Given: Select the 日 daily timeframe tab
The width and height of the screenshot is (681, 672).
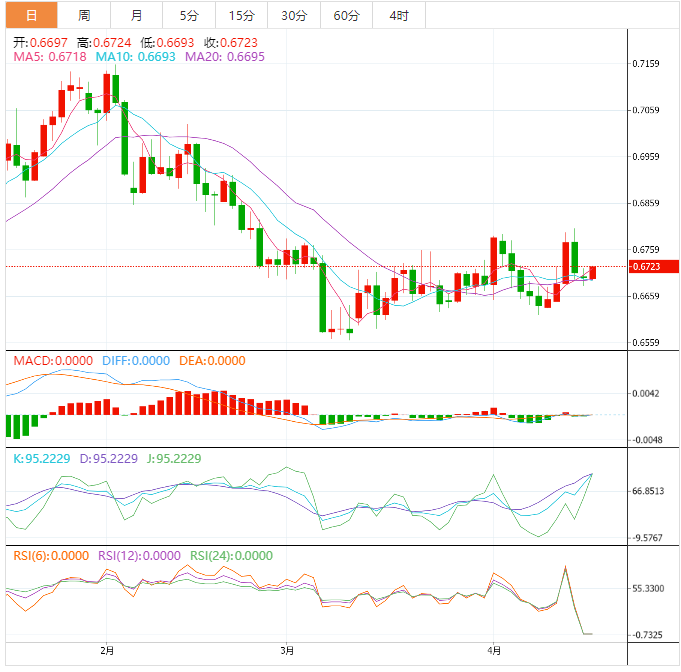Looking at the screenshot, I should click(x=31, y=15).
